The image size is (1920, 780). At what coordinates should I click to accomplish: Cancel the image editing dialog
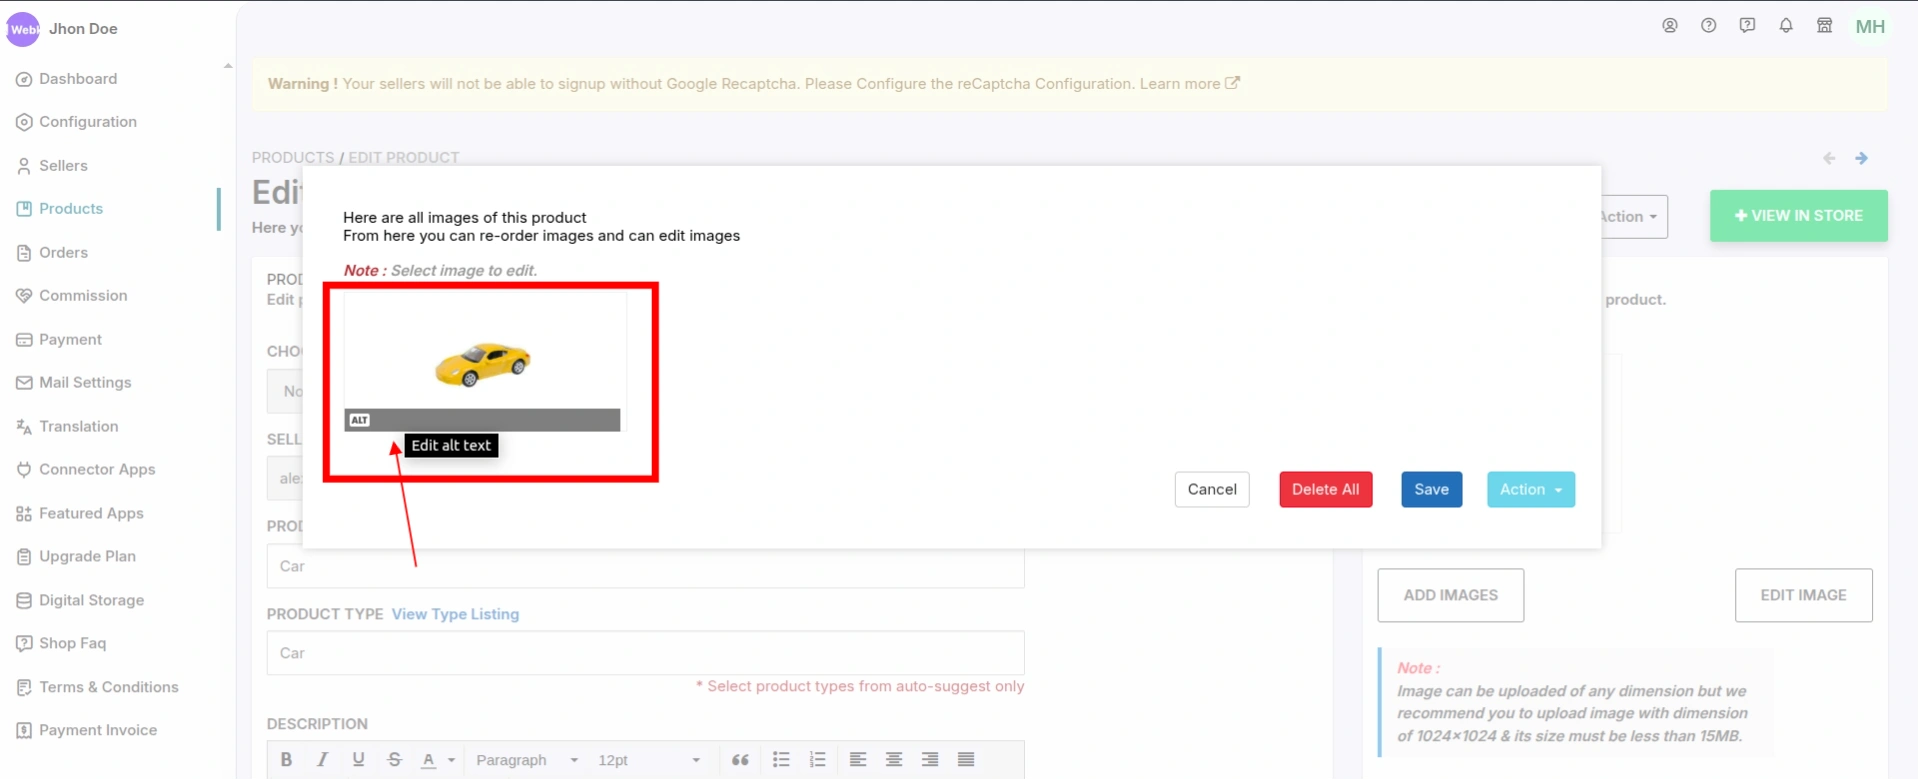point(1212,489)
